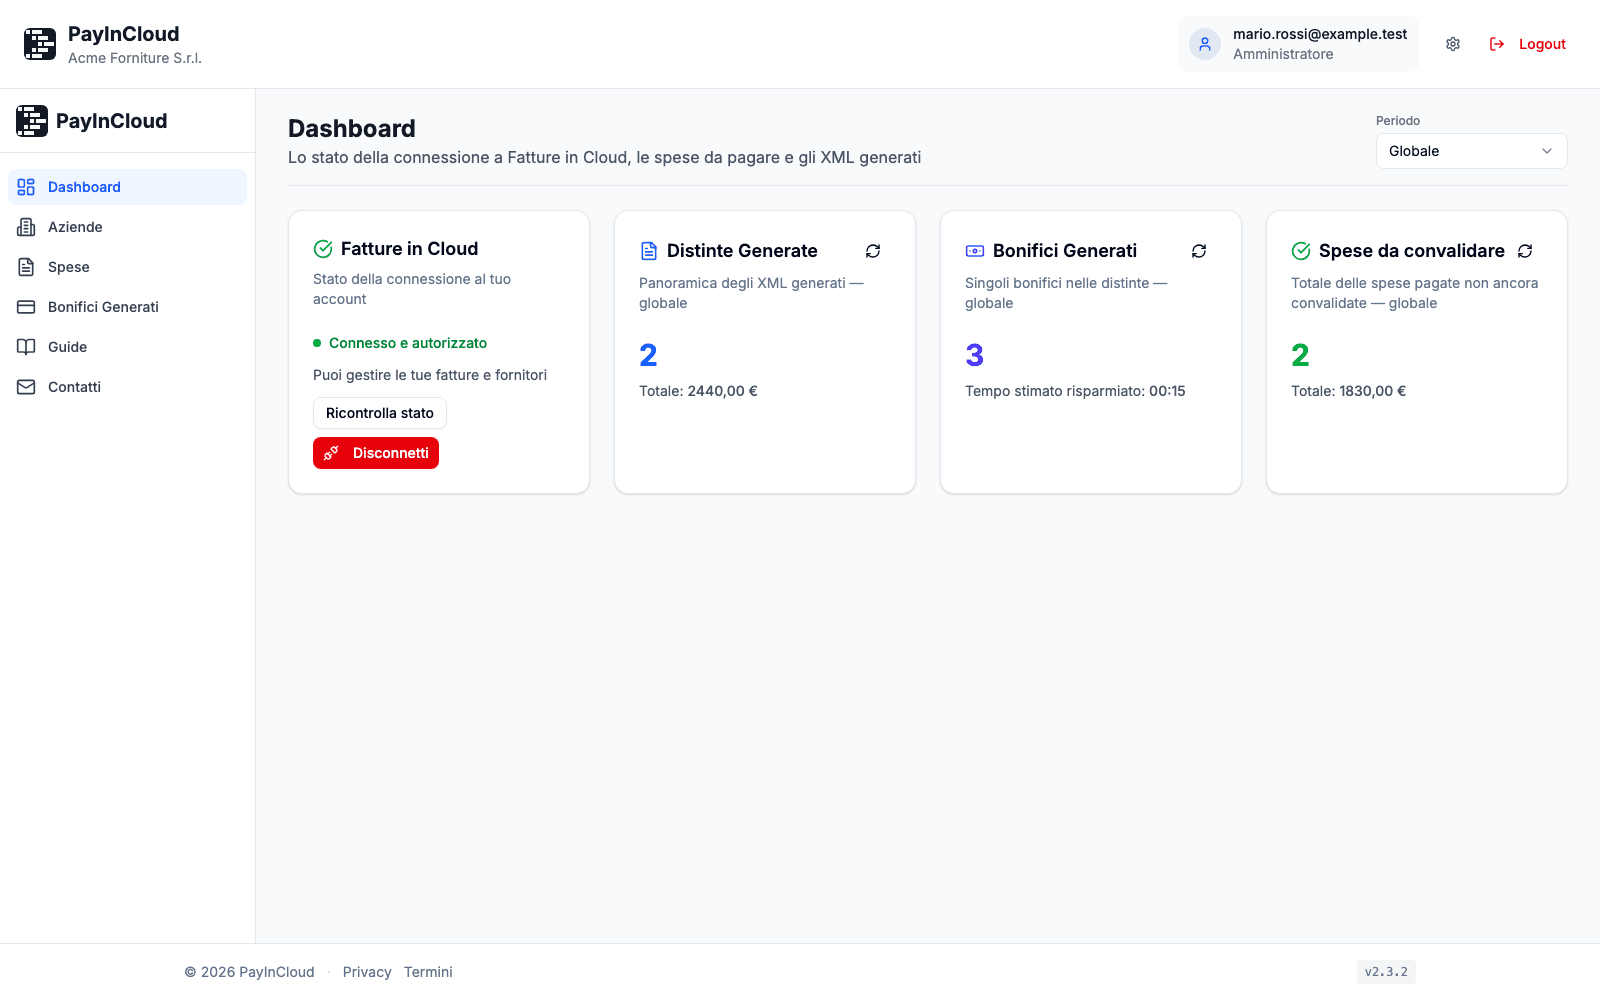Click the logout arrow icon

click(1497, 44)
